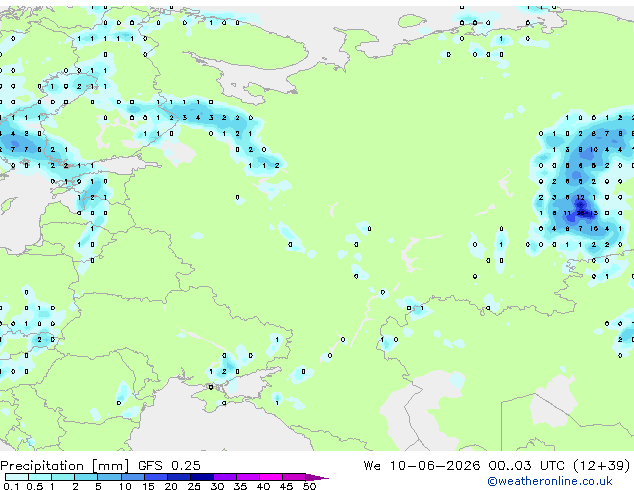634x490 pixels.
Task: Click the '00..03 UTC' time text
Action: click(526, 466)
